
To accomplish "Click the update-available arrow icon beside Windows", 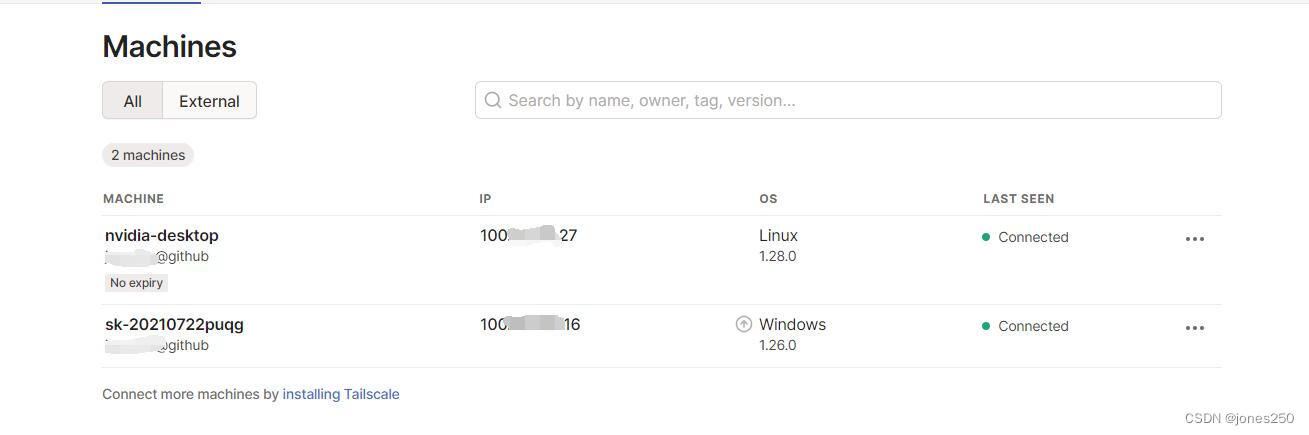I will (743, 324).
